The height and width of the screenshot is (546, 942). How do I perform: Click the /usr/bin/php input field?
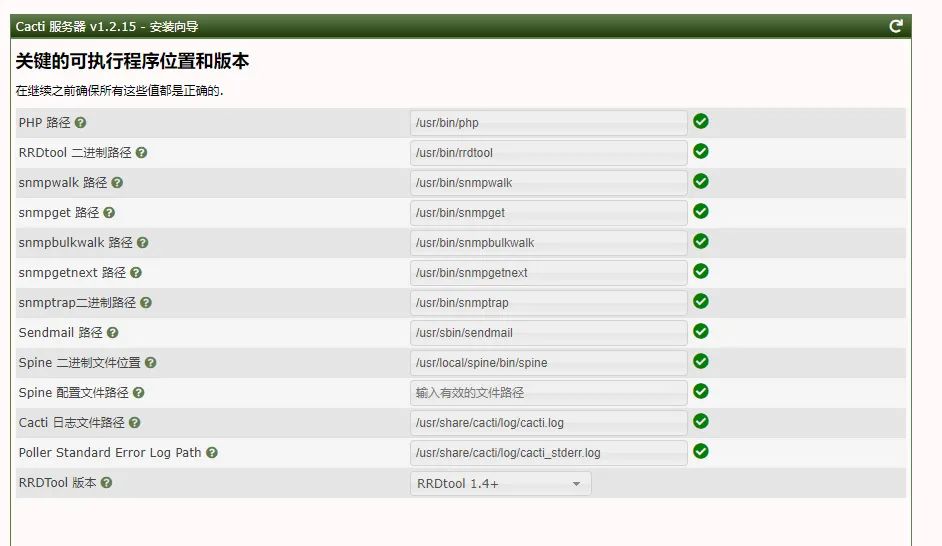click(548, 123)
